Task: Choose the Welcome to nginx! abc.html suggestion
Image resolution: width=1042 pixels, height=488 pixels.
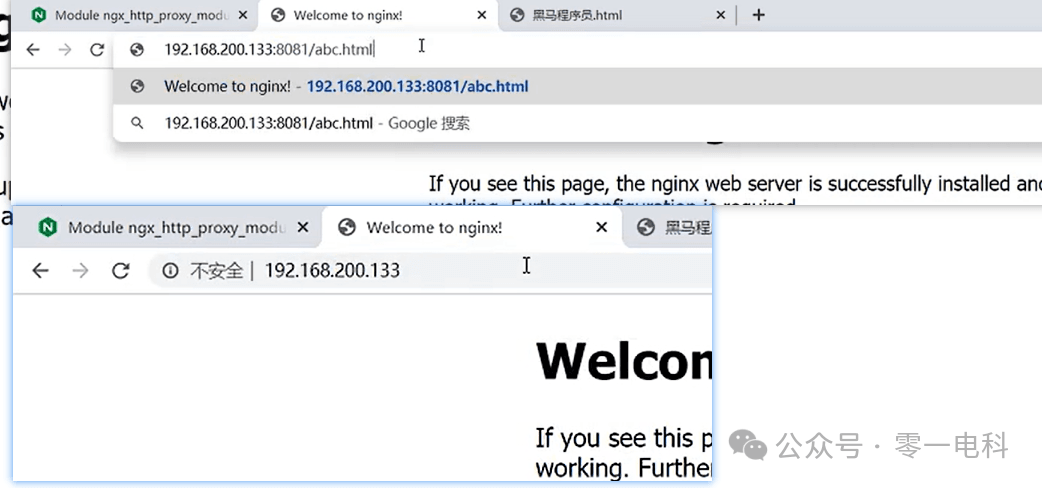Action: coord(577,86)
